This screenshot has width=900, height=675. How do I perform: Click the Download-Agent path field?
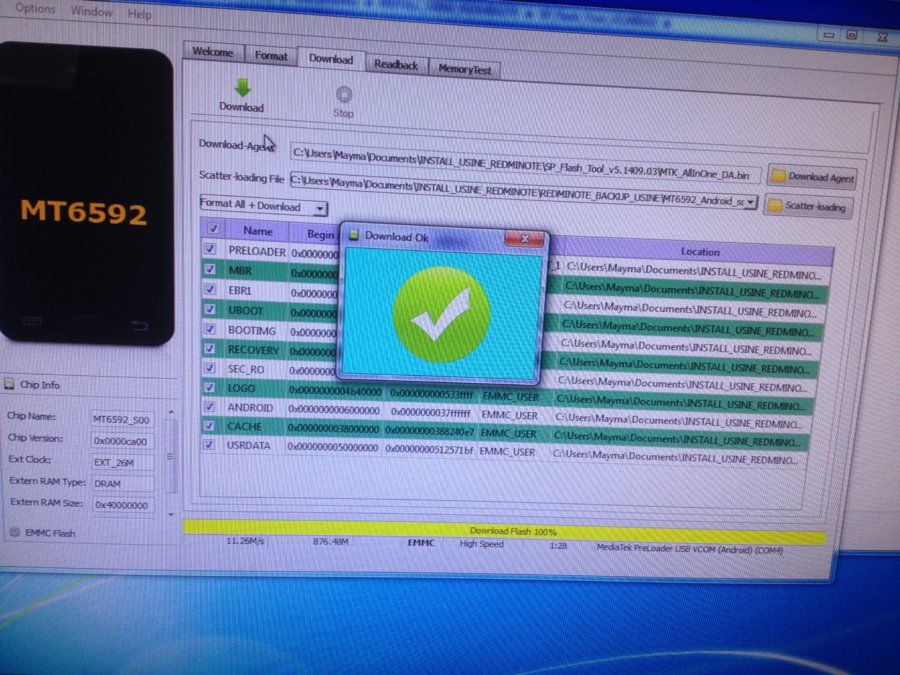tap(525, 164)
